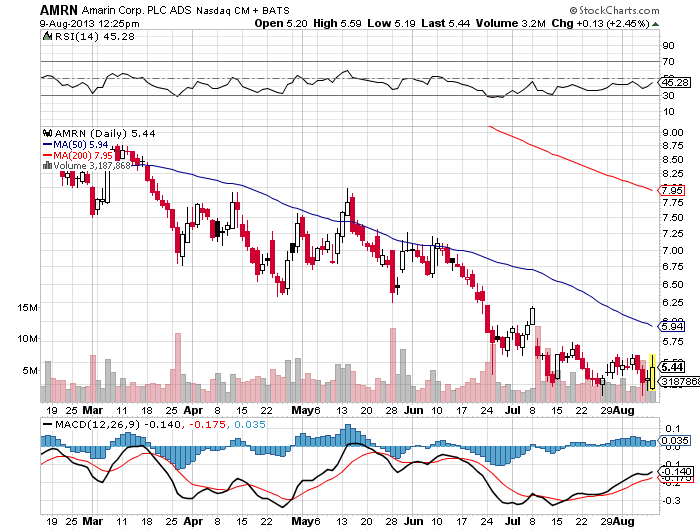Click the Open 5.20 value
Viewport: 700px width, 530px height.
point(281,23)
